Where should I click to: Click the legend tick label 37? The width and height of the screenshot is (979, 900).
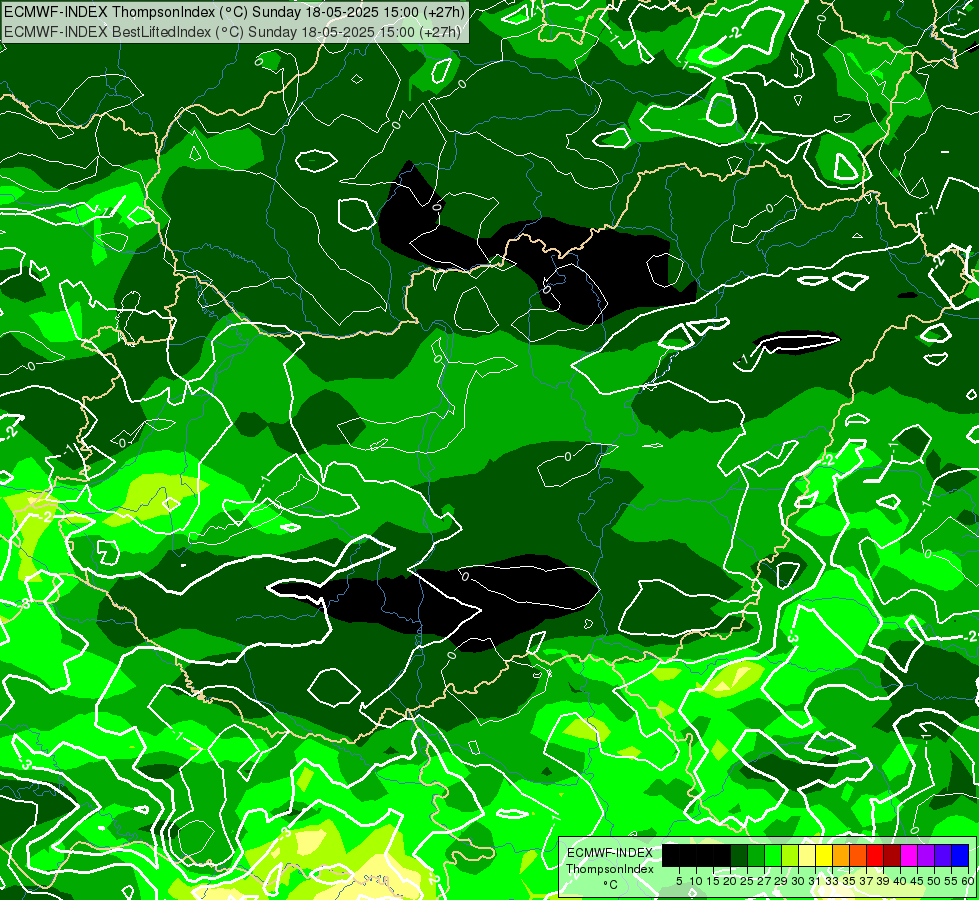pyautogui.click(x=866, y=881)
